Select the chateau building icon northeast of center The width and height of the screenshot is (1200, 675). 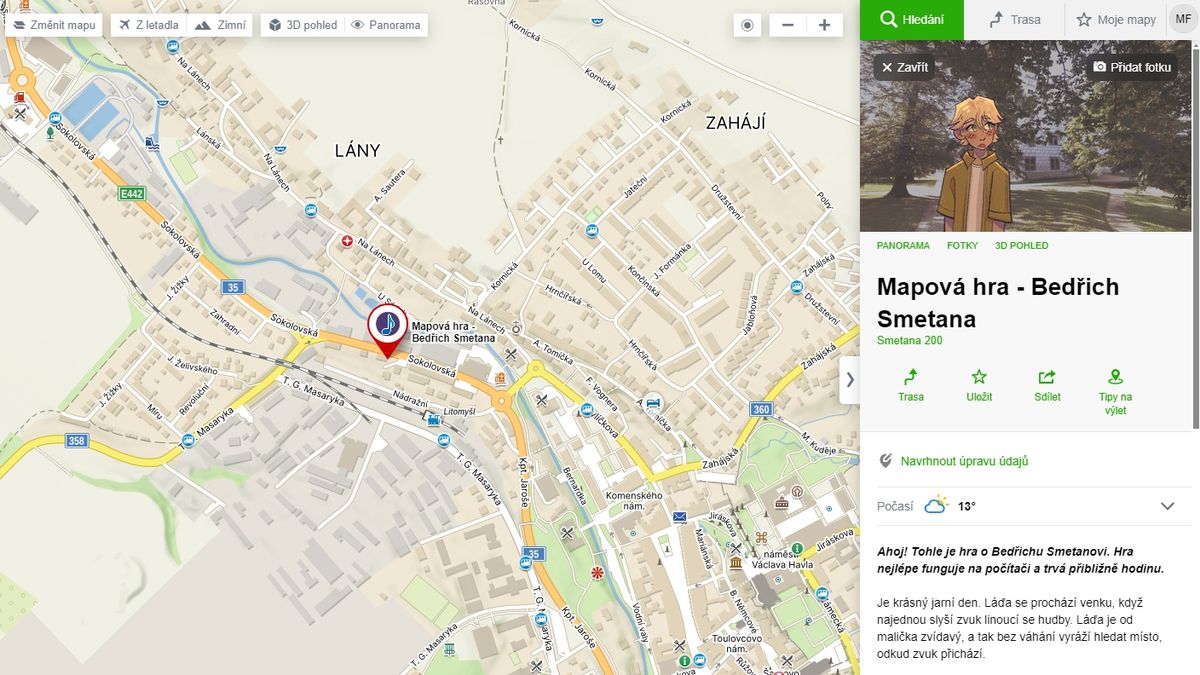tap(782, 503)
